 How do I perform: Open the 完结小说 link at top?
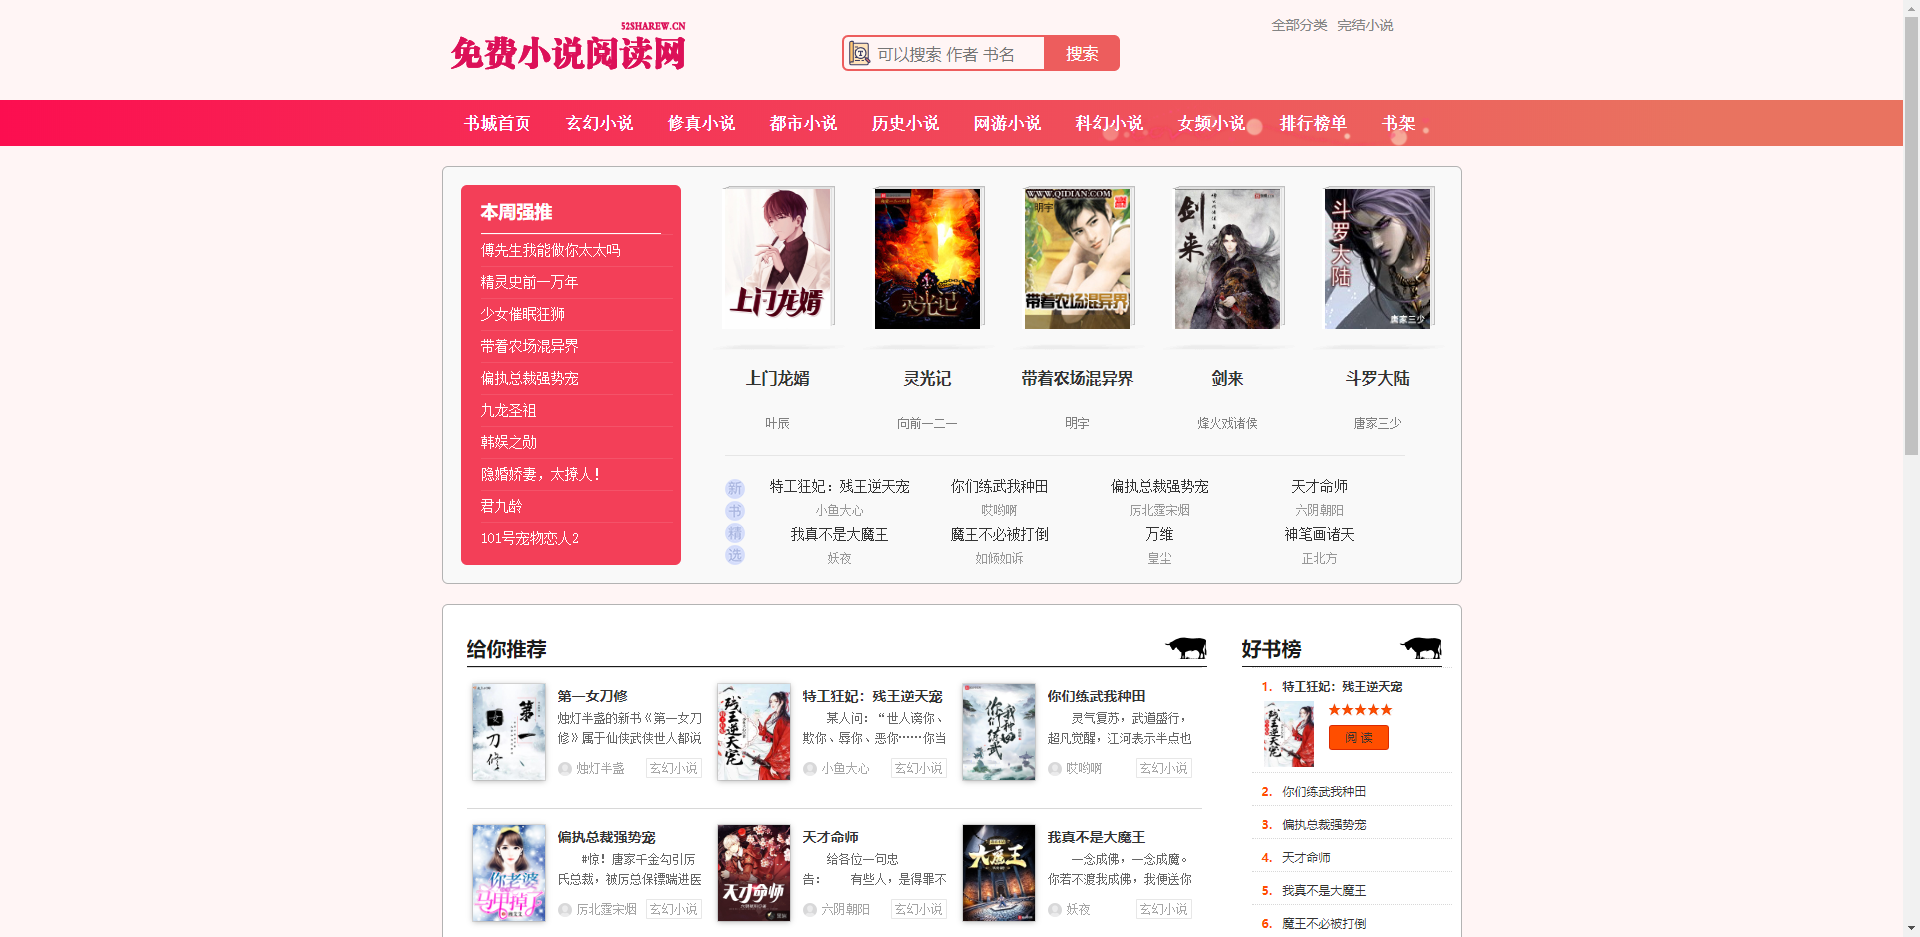1365,25
